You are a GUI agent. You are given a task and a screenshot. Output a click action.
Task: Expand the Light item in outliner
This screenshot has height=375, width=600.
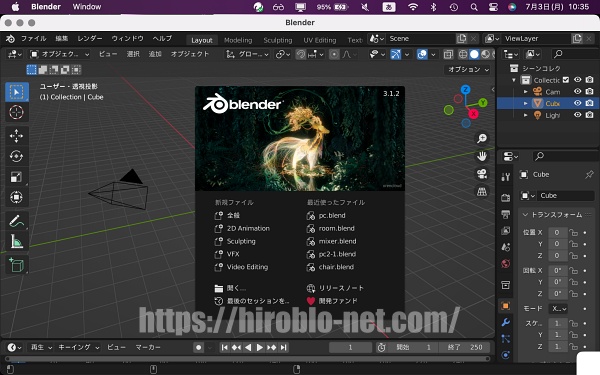tap(525, 115)
